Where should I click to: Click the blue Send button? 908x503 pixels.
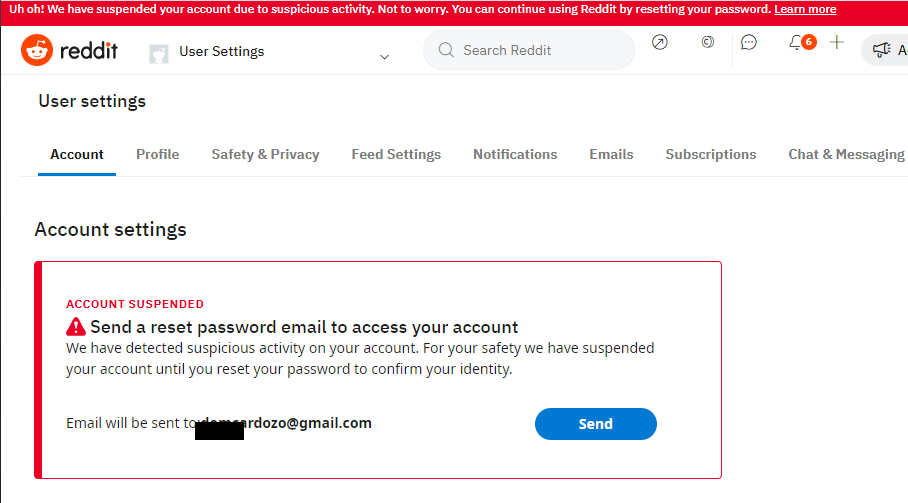tap(595, 424)
